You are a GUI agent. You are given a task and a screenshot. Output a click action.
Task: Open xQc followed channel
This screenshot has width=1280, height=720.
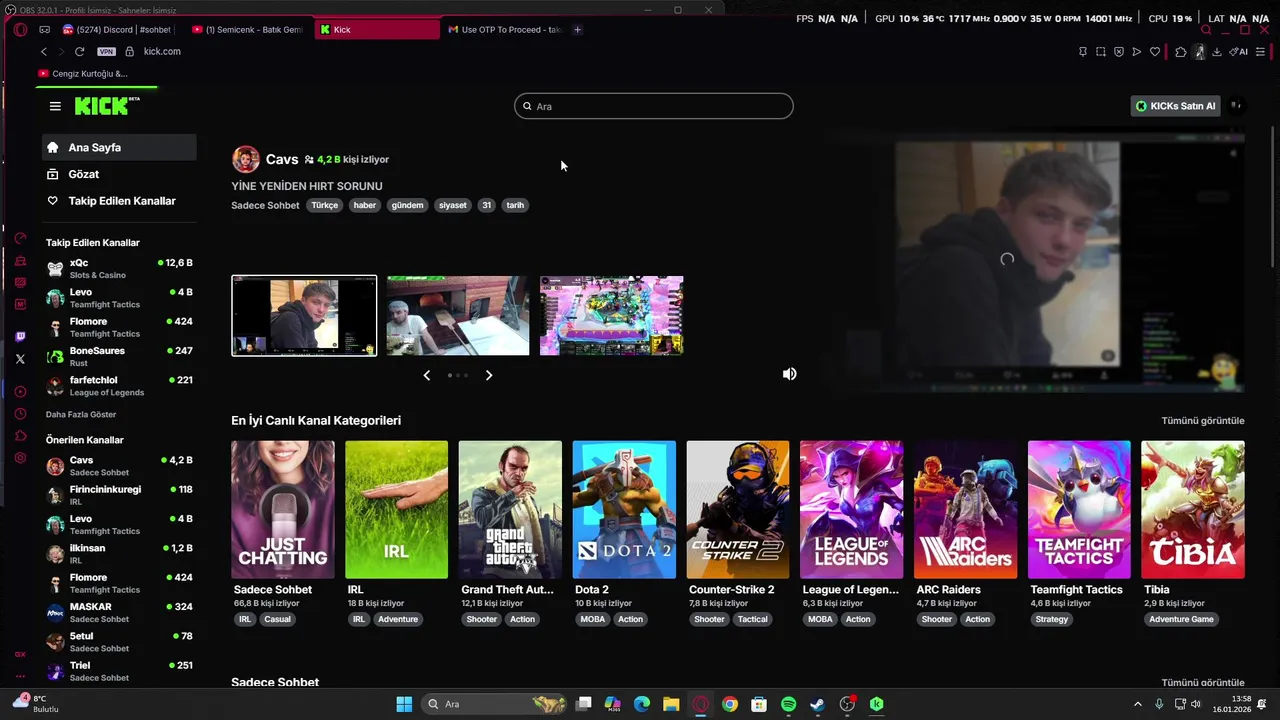point(119,269)
